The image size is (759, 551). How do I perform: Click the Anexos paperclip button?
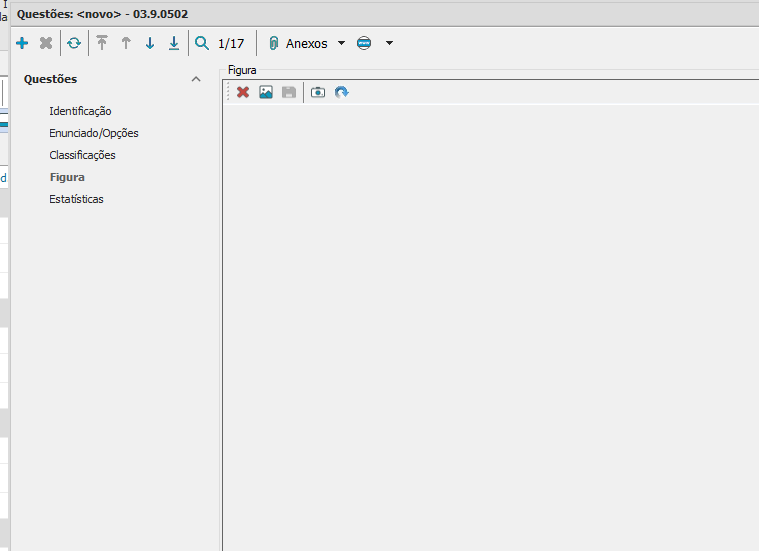tap(298, 43)
